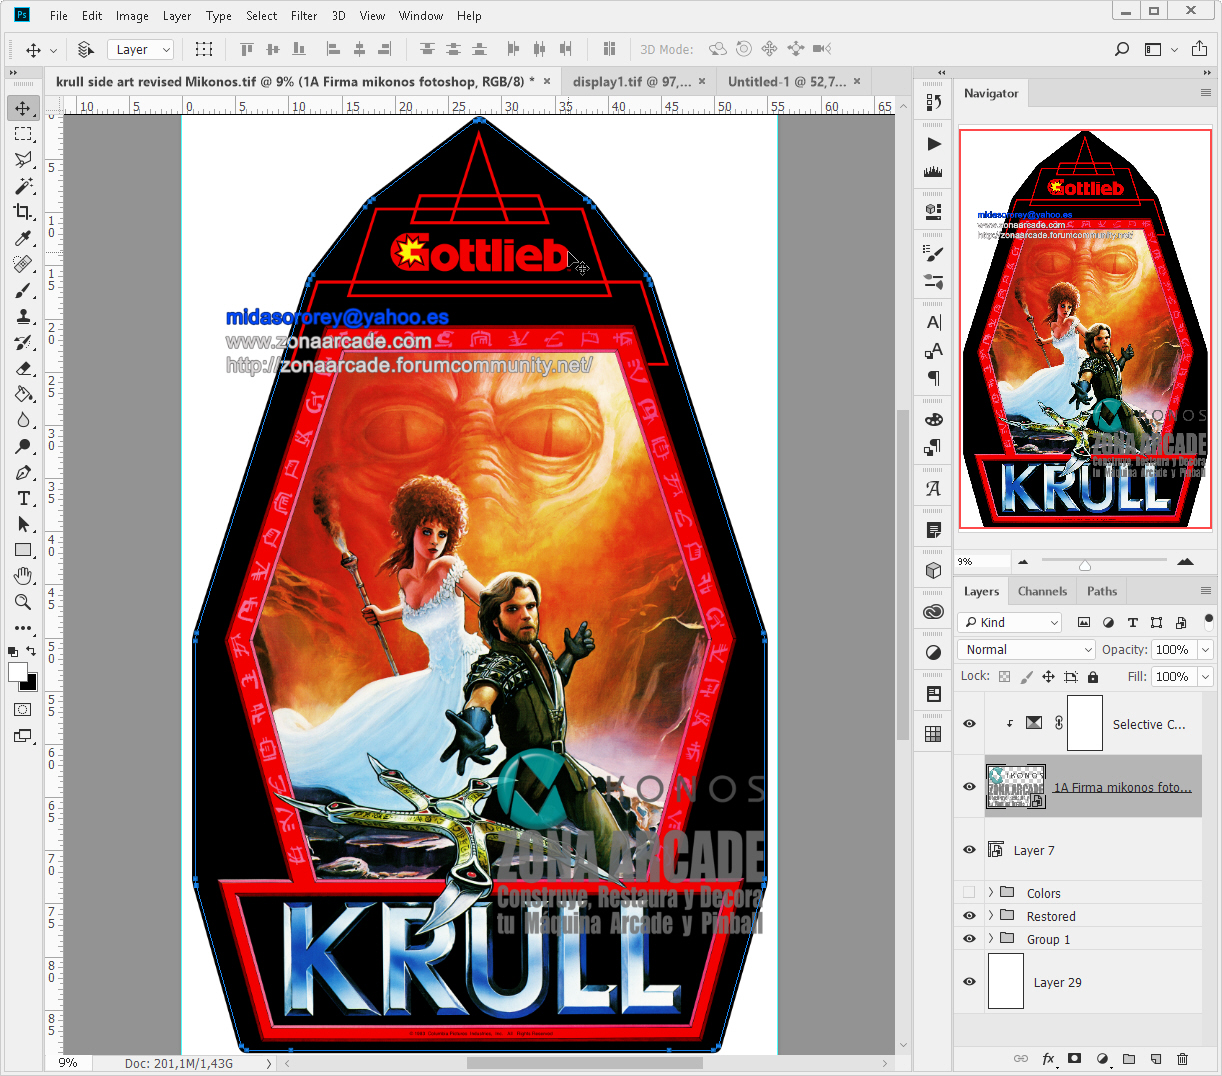Grab the Hand tool
This screenshot has height=1076, width=1222.
[x=23, y=575]
